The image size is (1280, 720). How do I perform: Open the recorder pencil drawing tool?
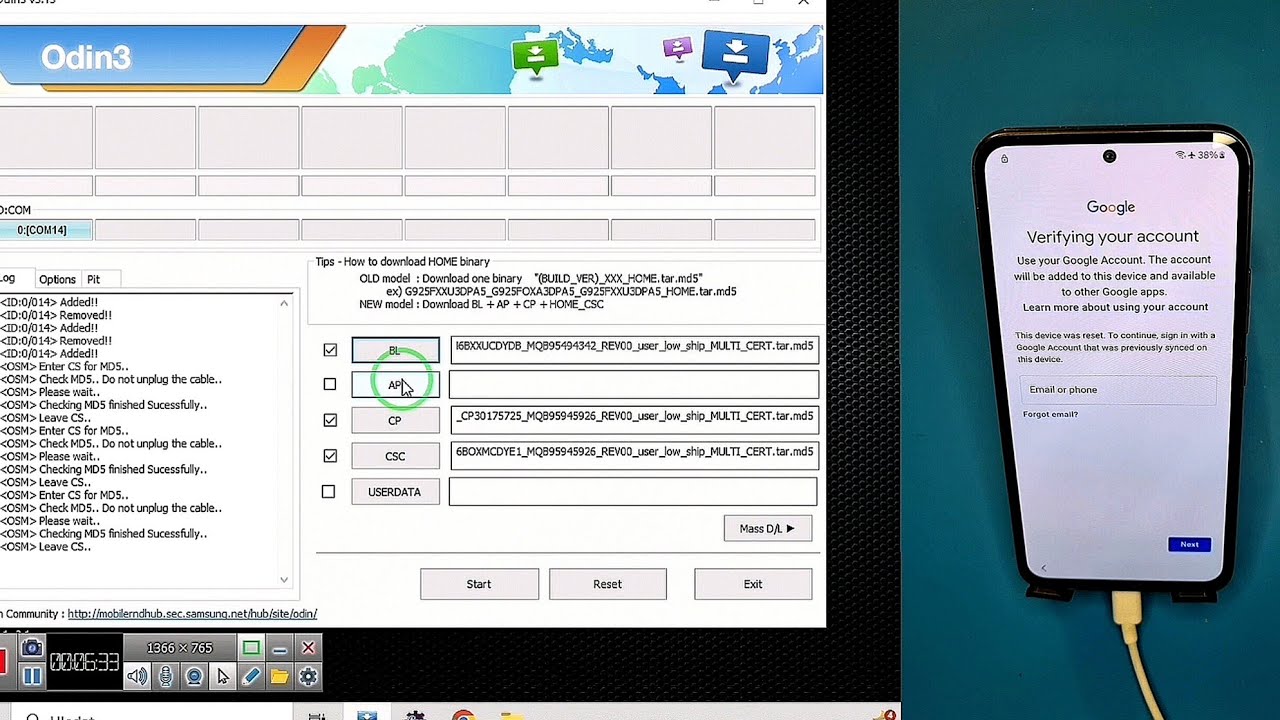click(251, 677)
